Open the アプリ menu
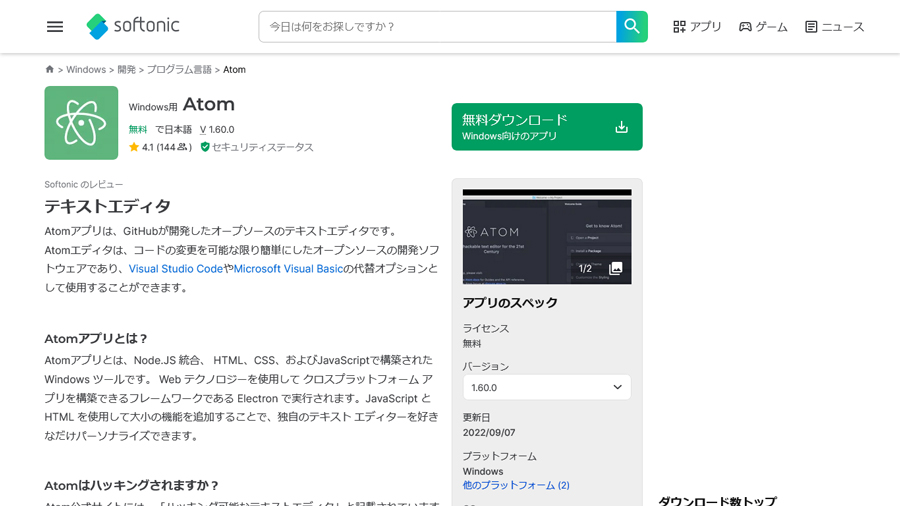Viewport: 900px width, 506px height. [x=697, y=27]
